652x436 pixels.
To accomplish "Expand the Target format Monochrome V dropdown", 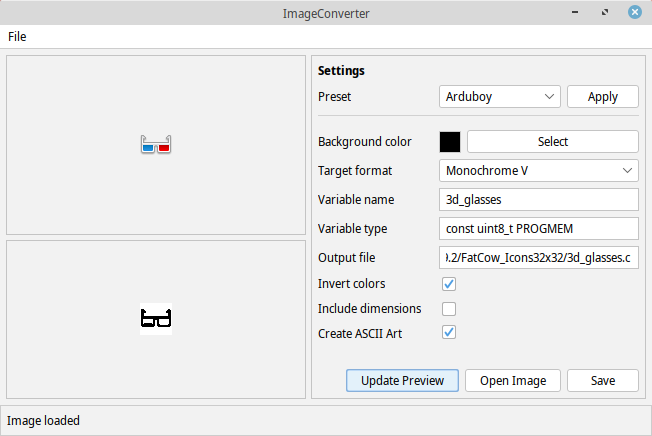I will coord(538,171).
